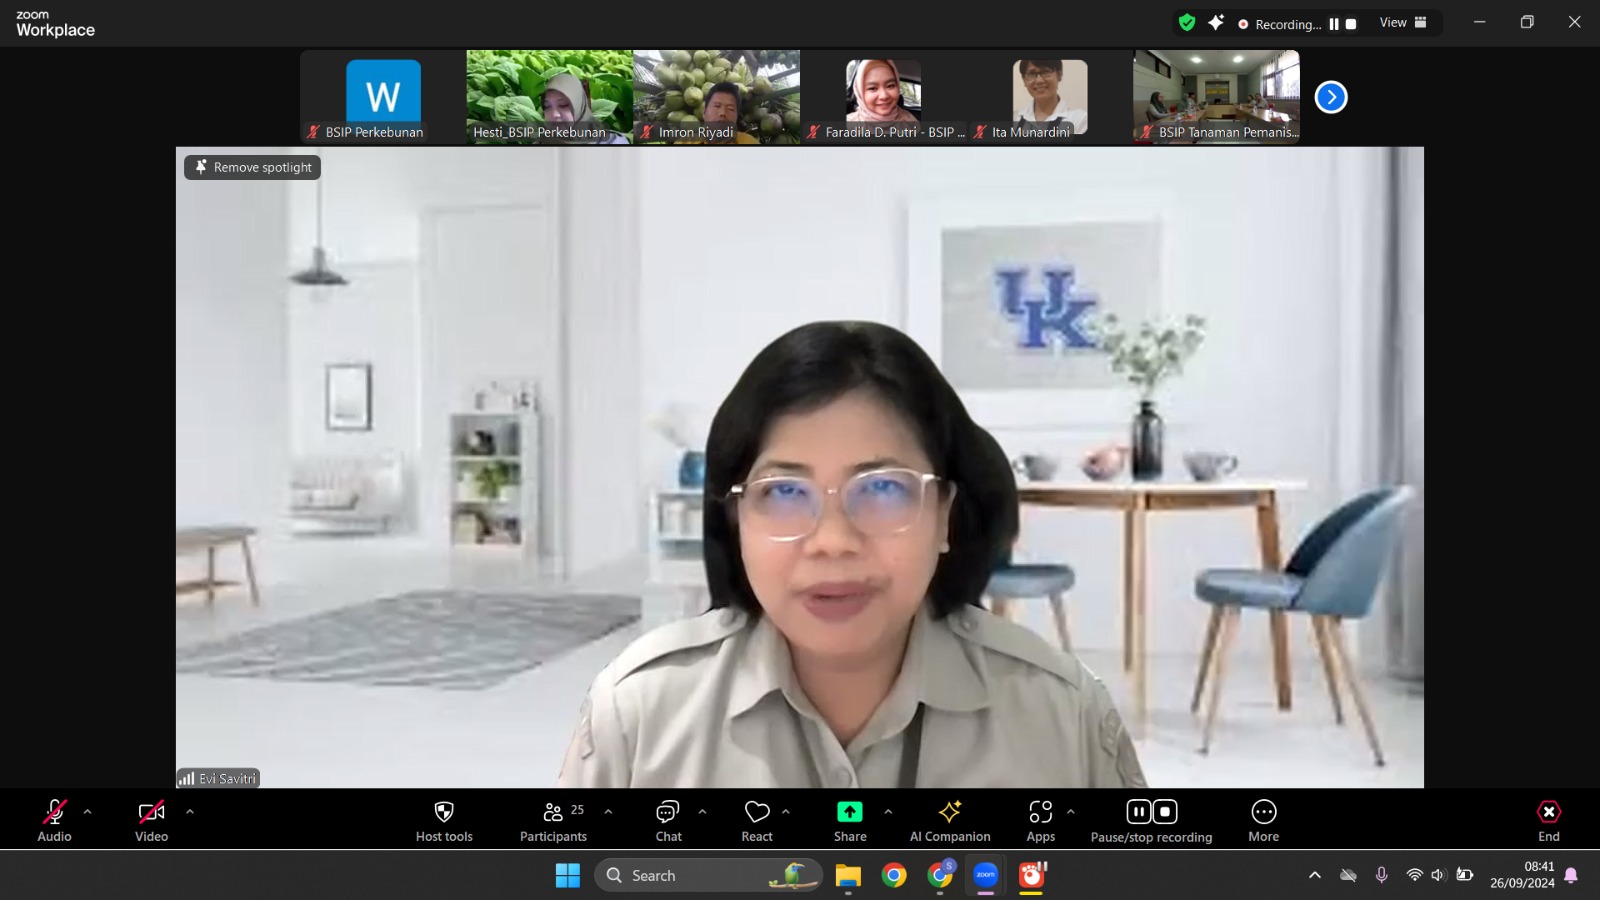
Task: Expand share options arrow
Action: click(888, 812)
